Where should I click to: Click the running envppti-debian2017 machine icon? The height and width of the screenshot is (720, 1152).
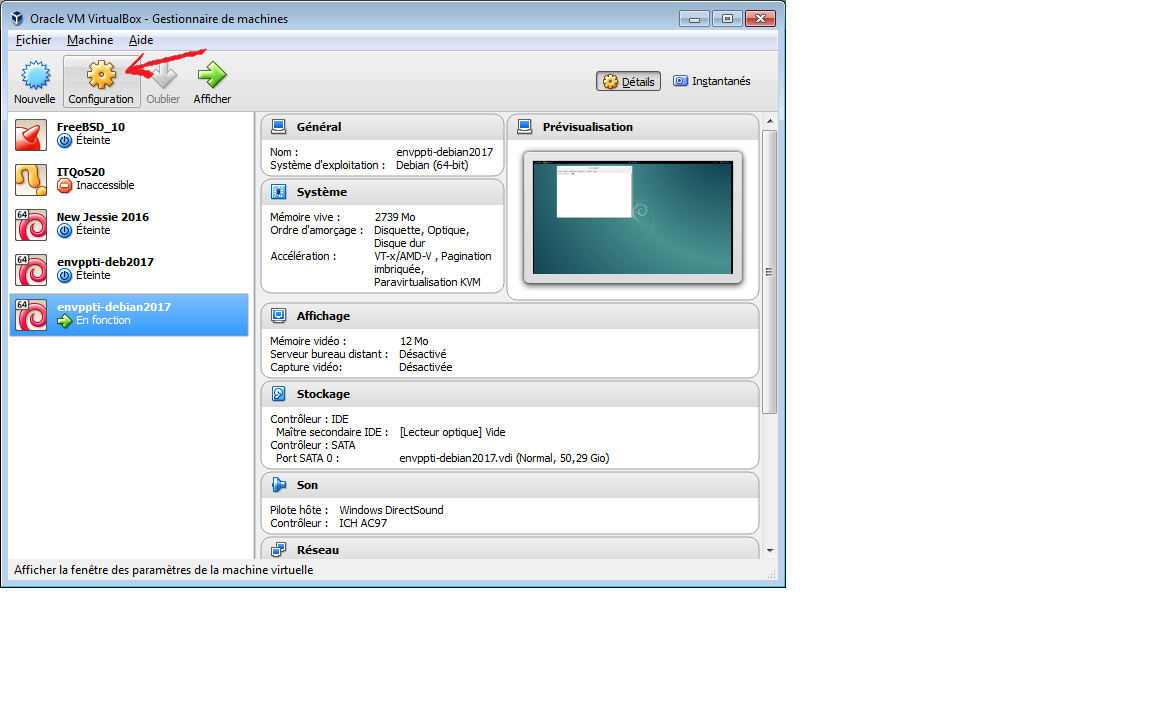[31, 314]
